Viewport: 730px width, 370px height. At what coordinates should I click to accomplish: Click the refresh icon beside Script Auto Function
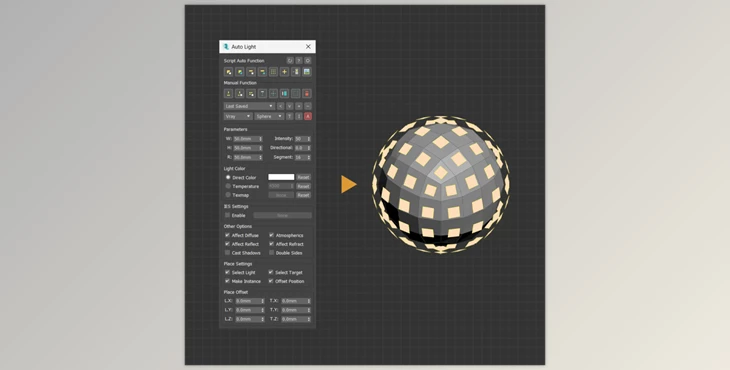click(x=290, y=61)
